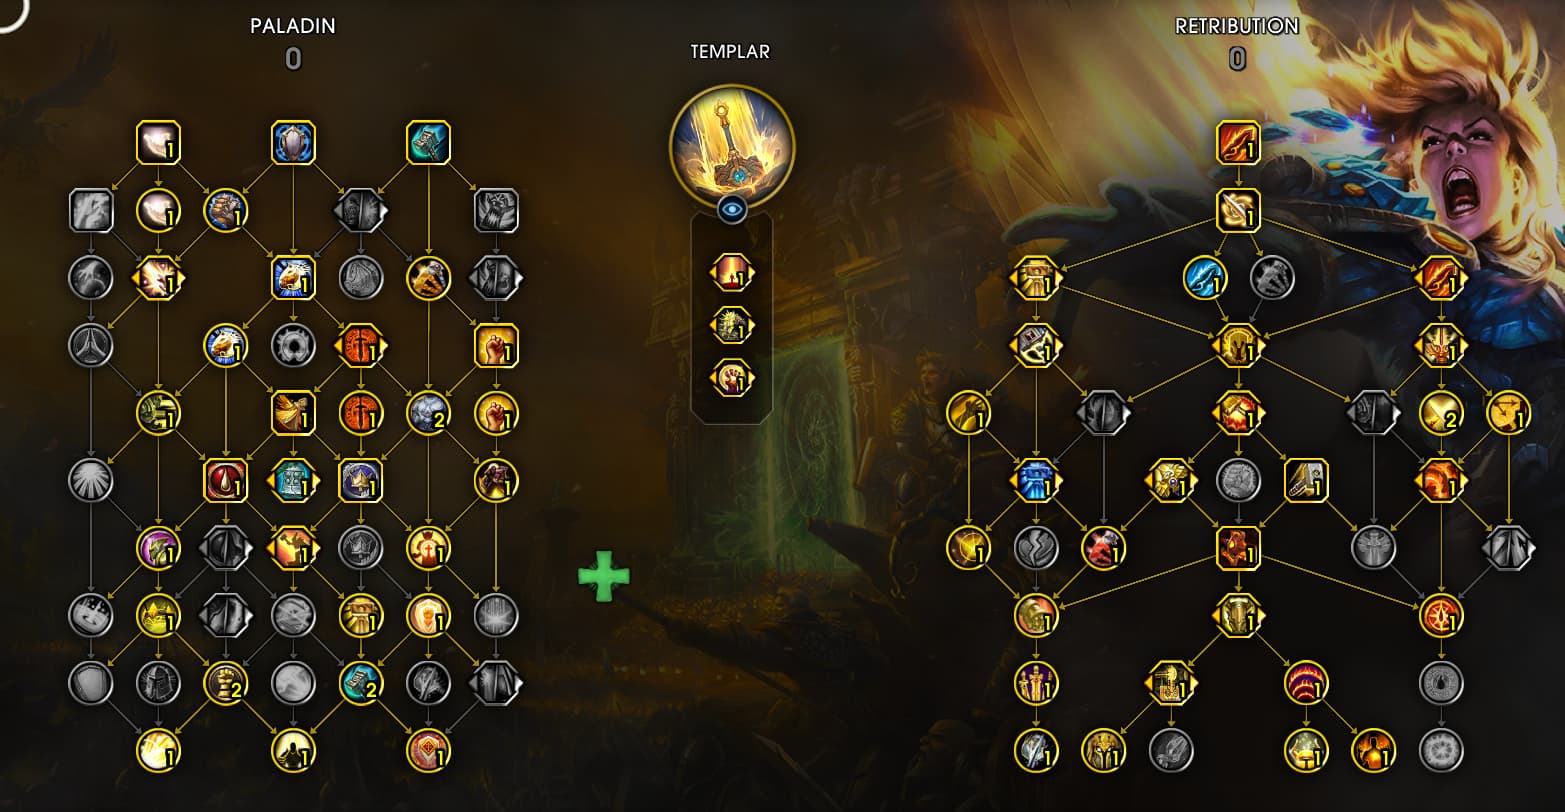Click the purple-background helmet talent node
Screen dimensions: 1565x812
[x=158, y=548]
